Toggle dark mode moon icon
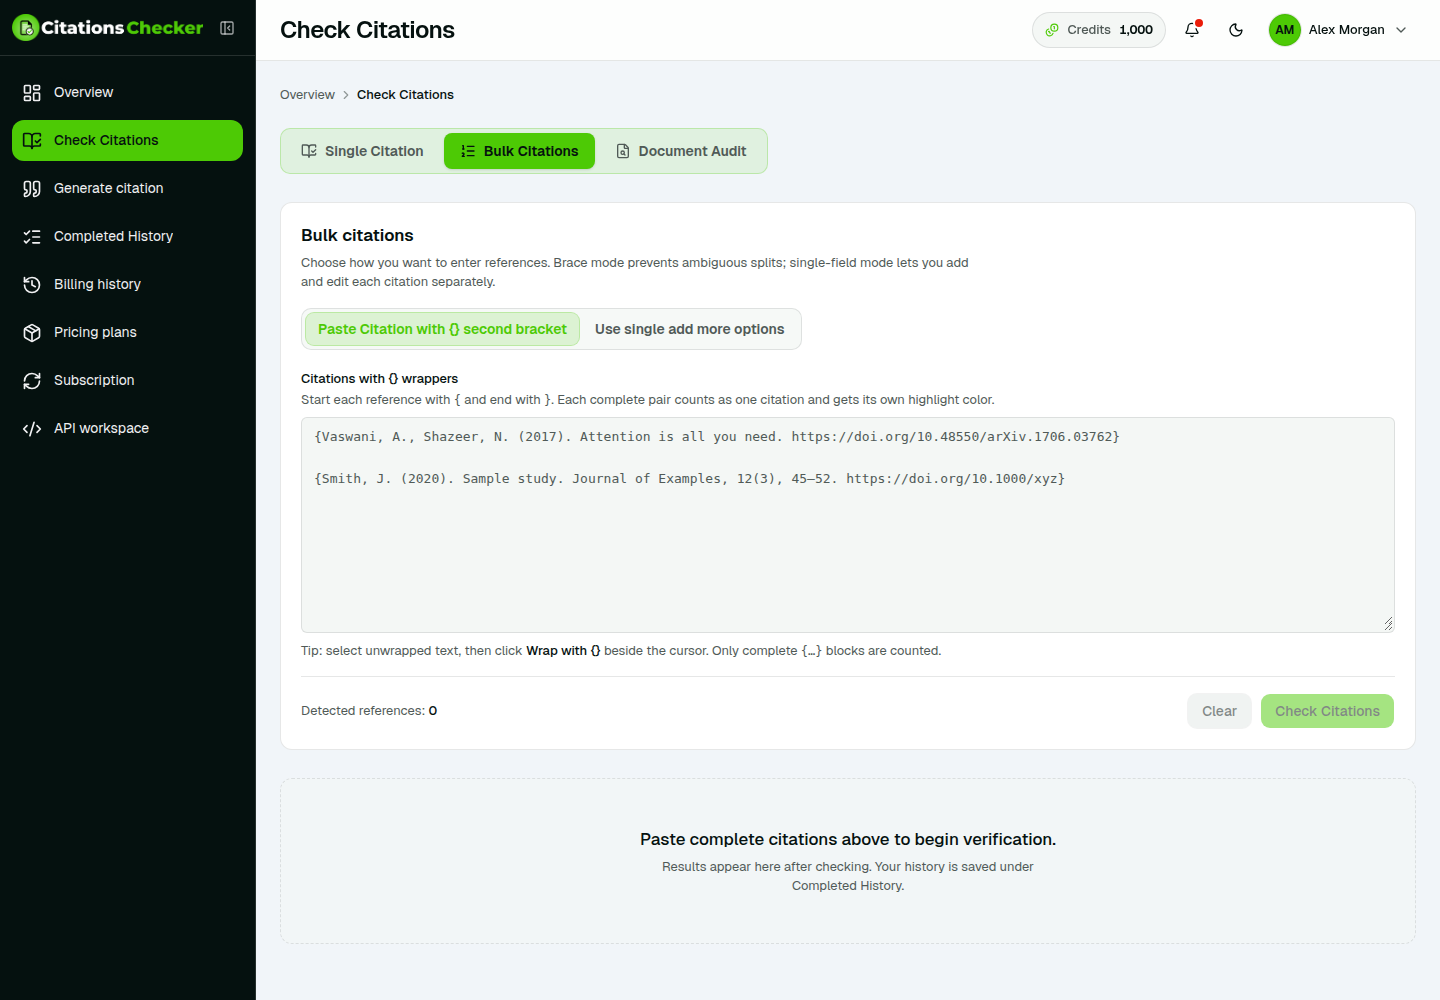Viewport: 1440px width, 1000px height. 1236,30
